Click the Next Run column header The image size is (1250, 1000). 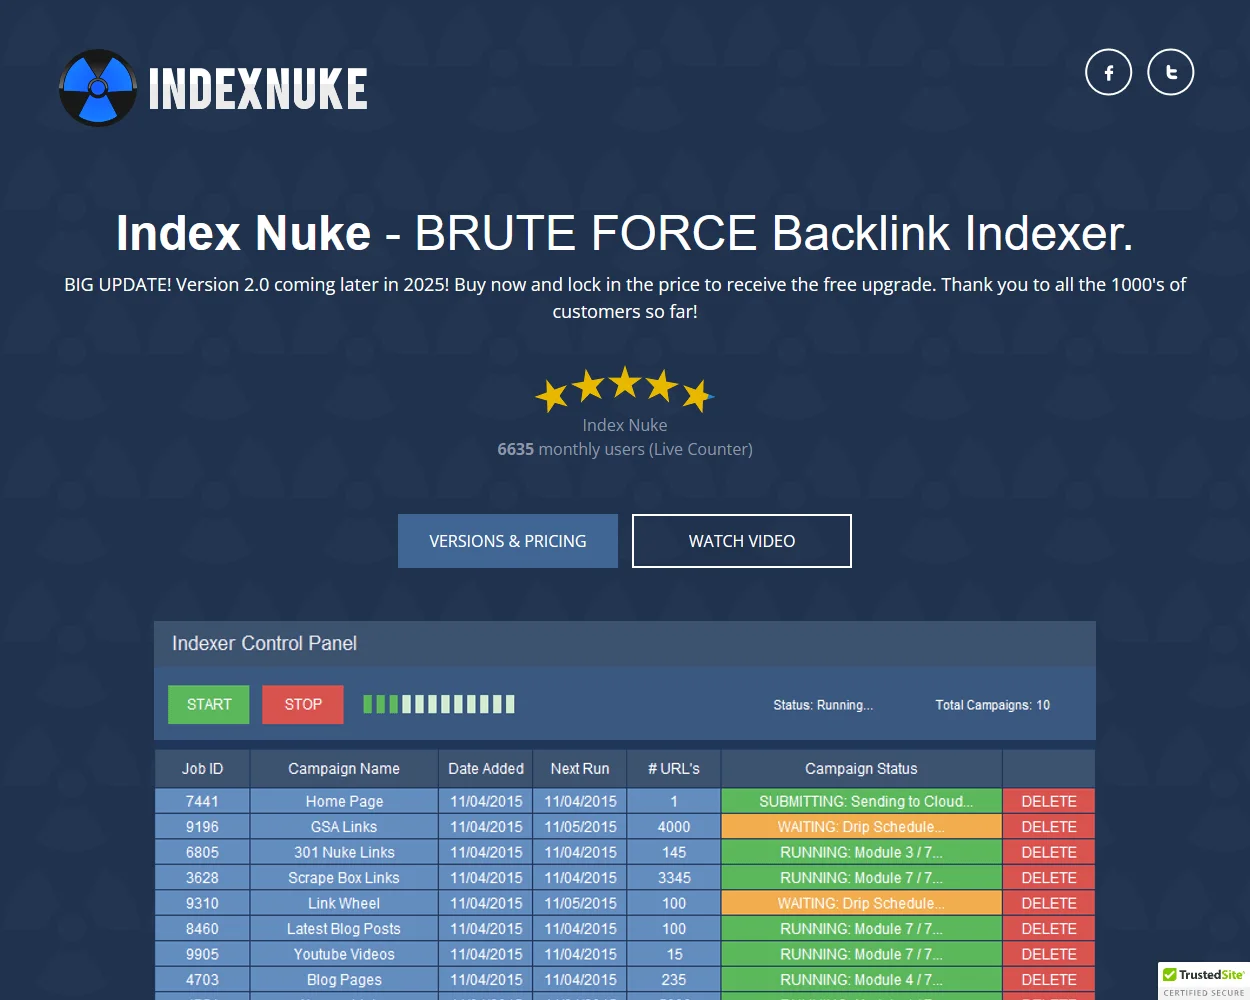click(580, 768)
